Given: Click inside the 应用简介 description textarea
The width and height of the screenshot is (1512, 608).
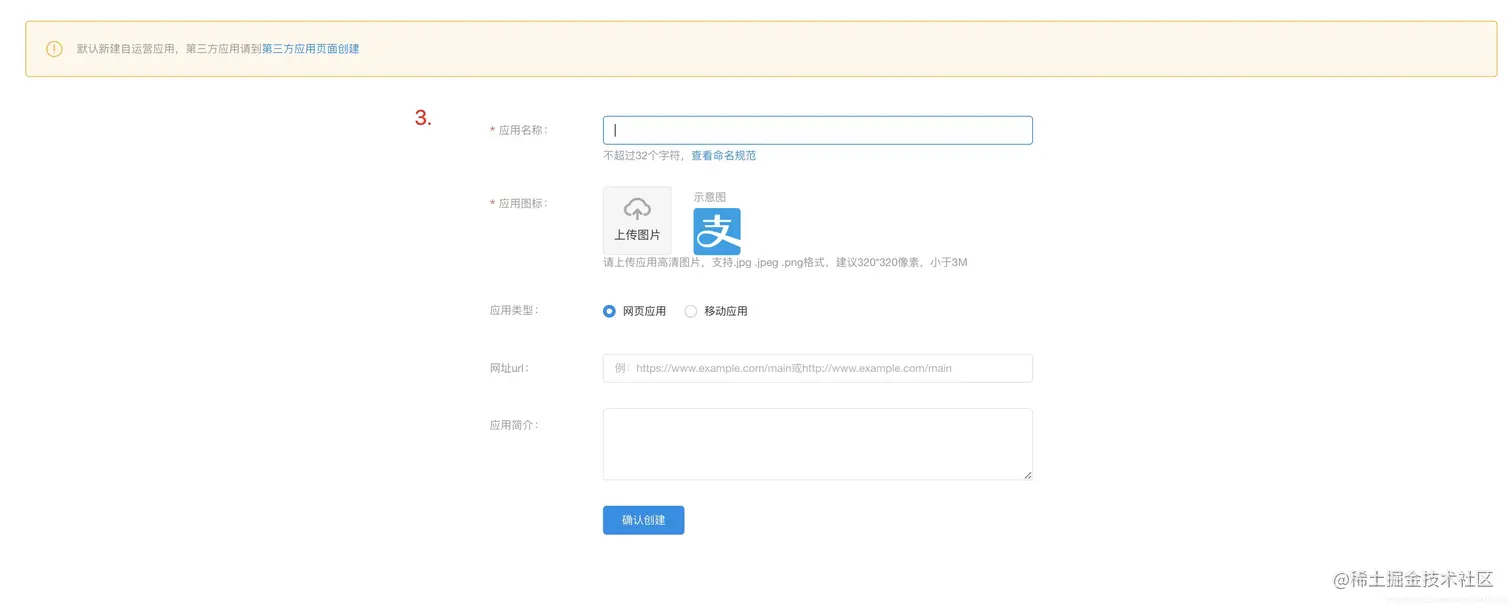Looking at the screenshot, I should coord(816,443).
